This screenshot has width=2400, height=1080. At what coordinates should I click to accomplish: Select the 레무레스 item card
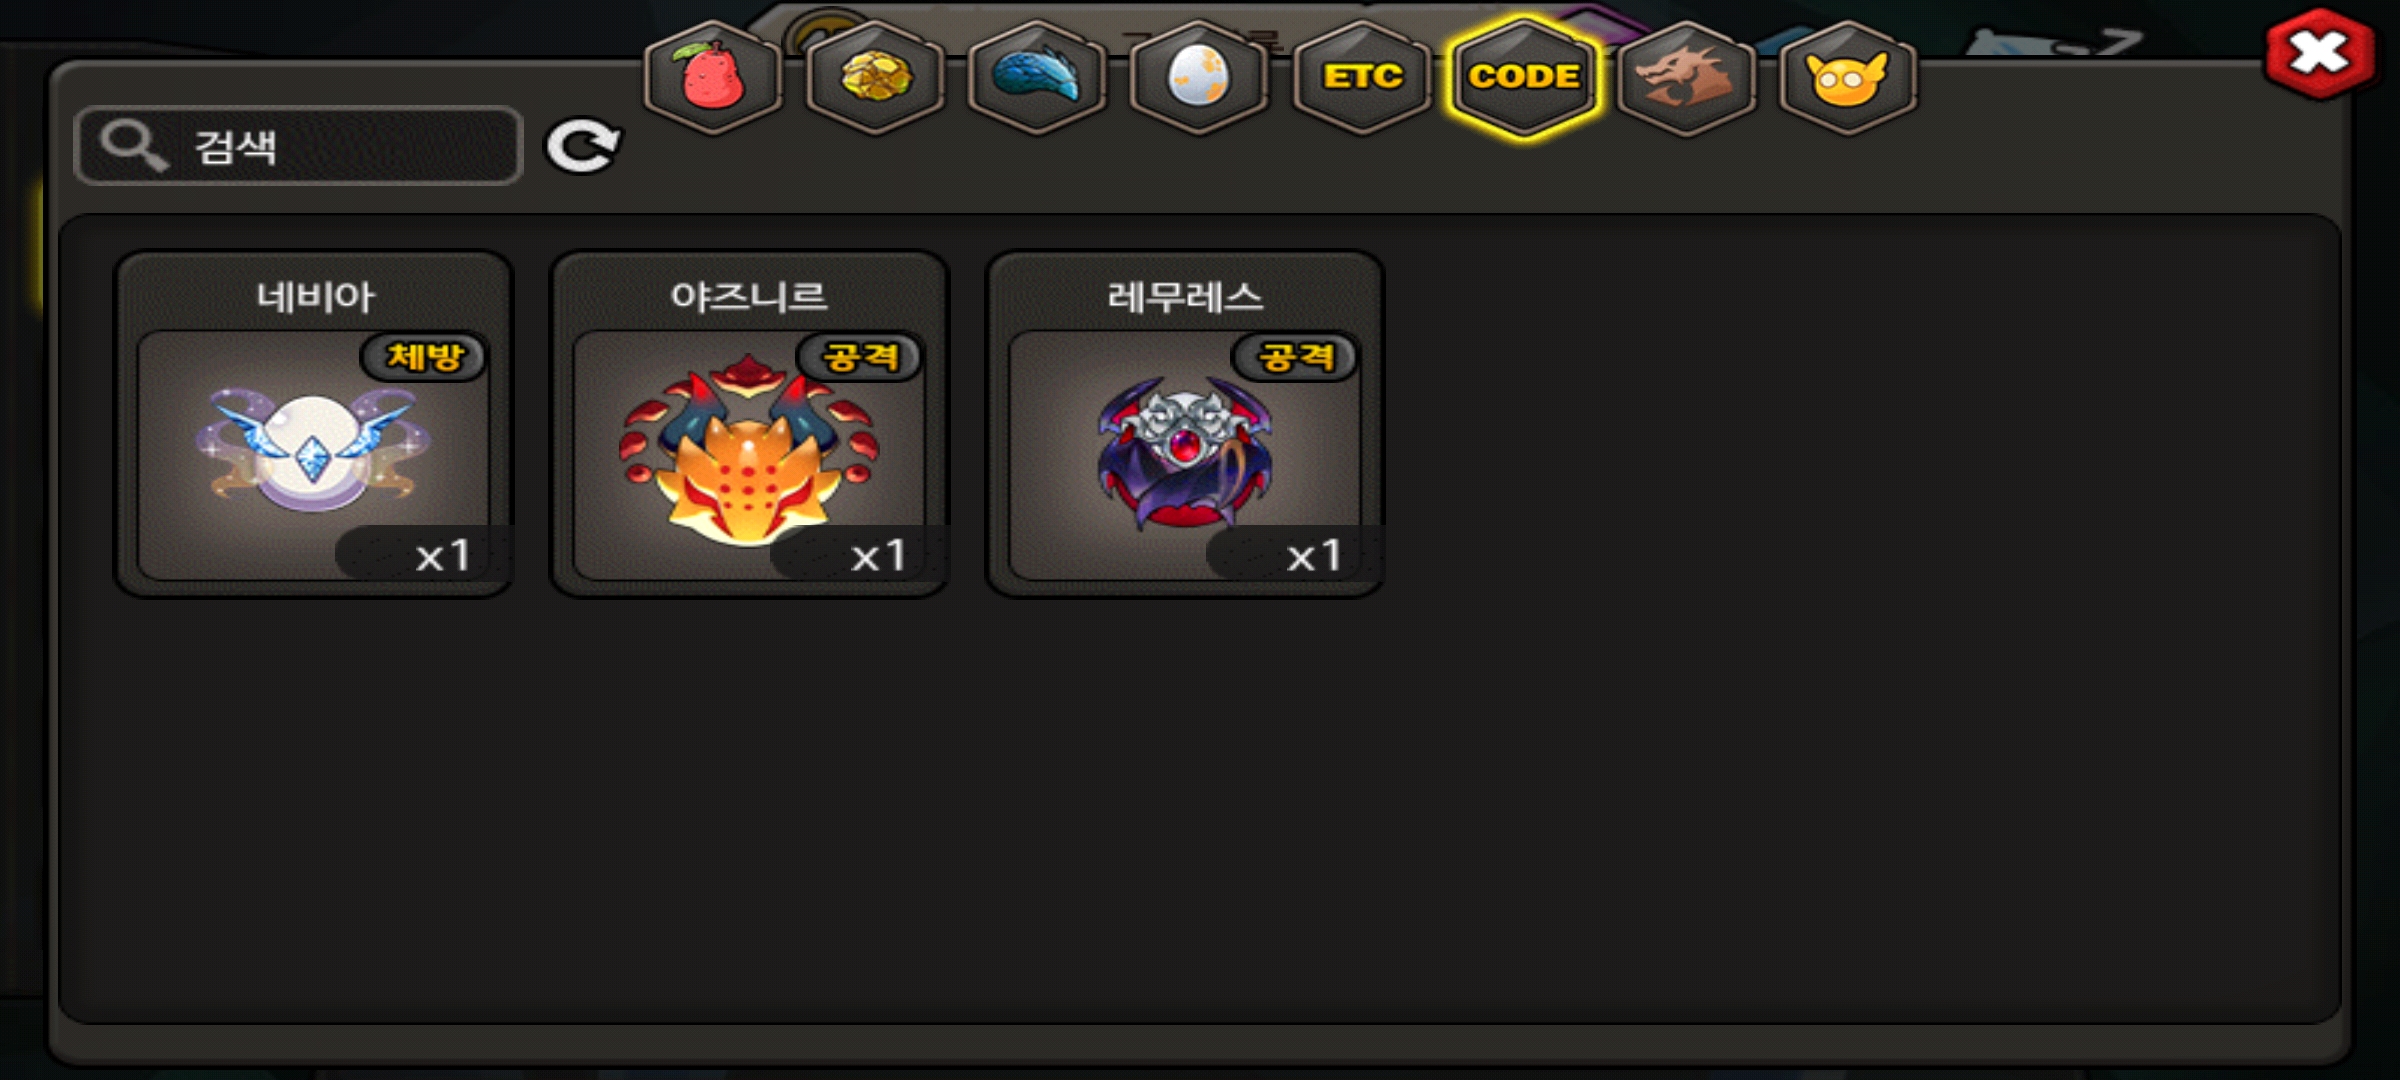[1185, 424]
